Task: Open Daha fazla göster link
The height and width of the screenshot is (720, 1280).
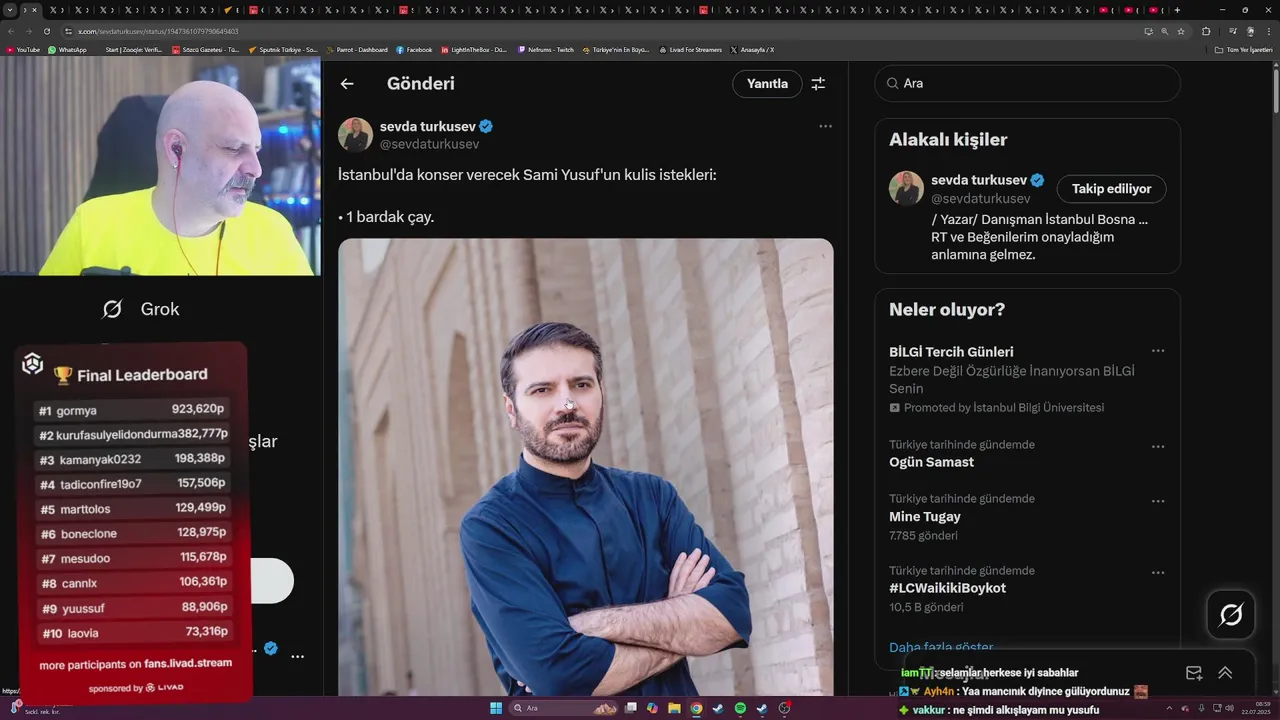Action: coord(941,647)
